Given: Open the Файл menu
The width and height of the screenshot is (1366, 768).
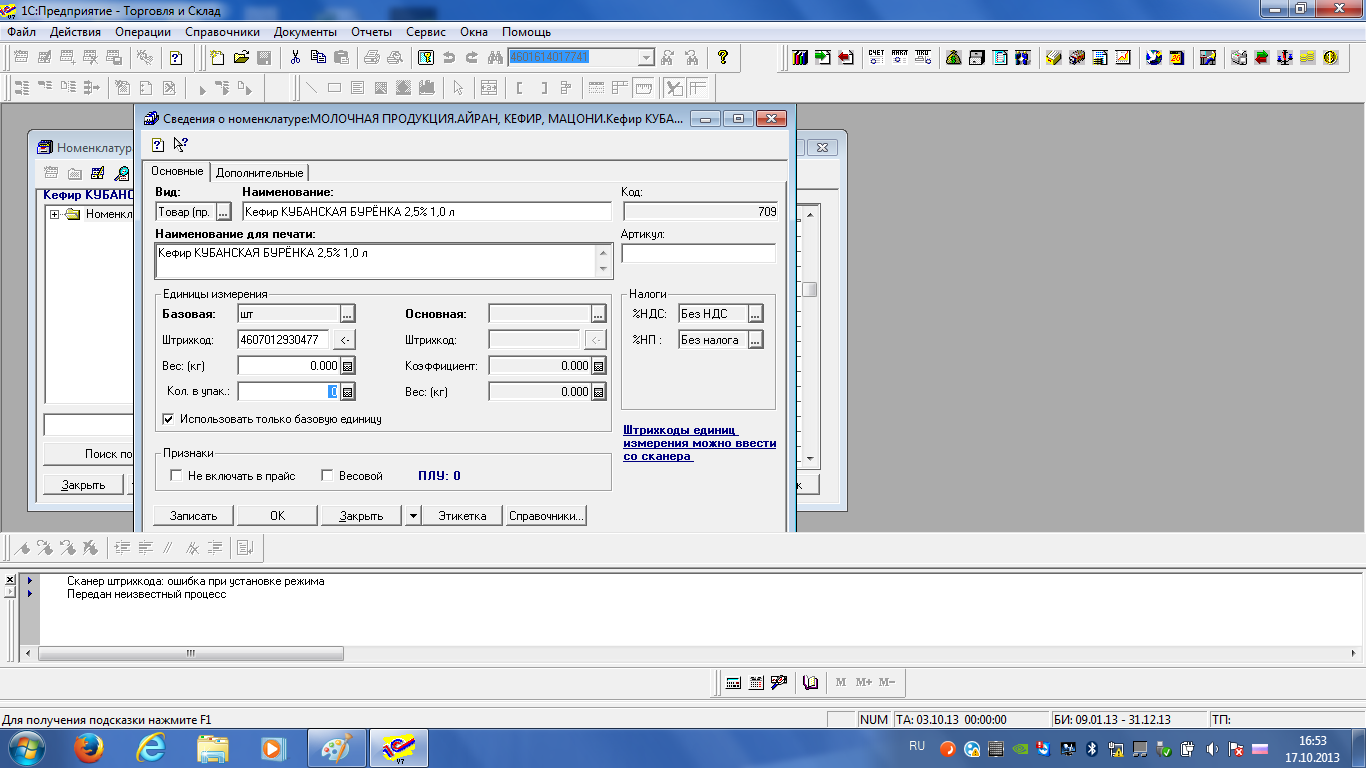Looking at the screenshot, I should coord(21,32).
